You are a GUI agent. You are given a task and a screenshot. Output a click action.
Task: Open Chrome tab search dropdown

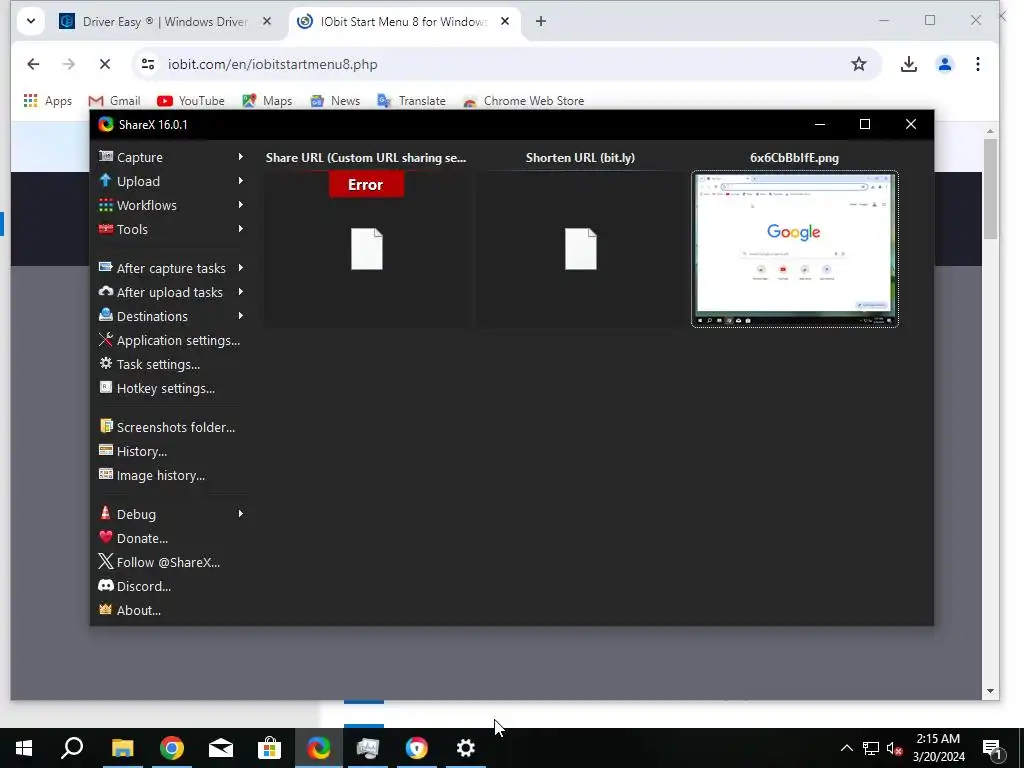(31, 21)
